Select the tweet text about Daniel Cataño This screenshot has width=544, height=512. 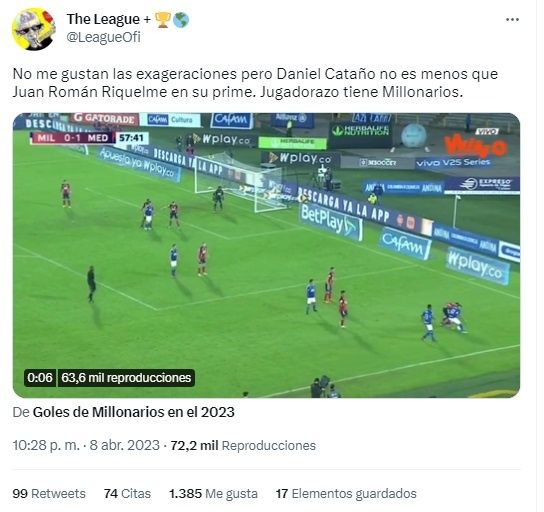click(255, 83)
